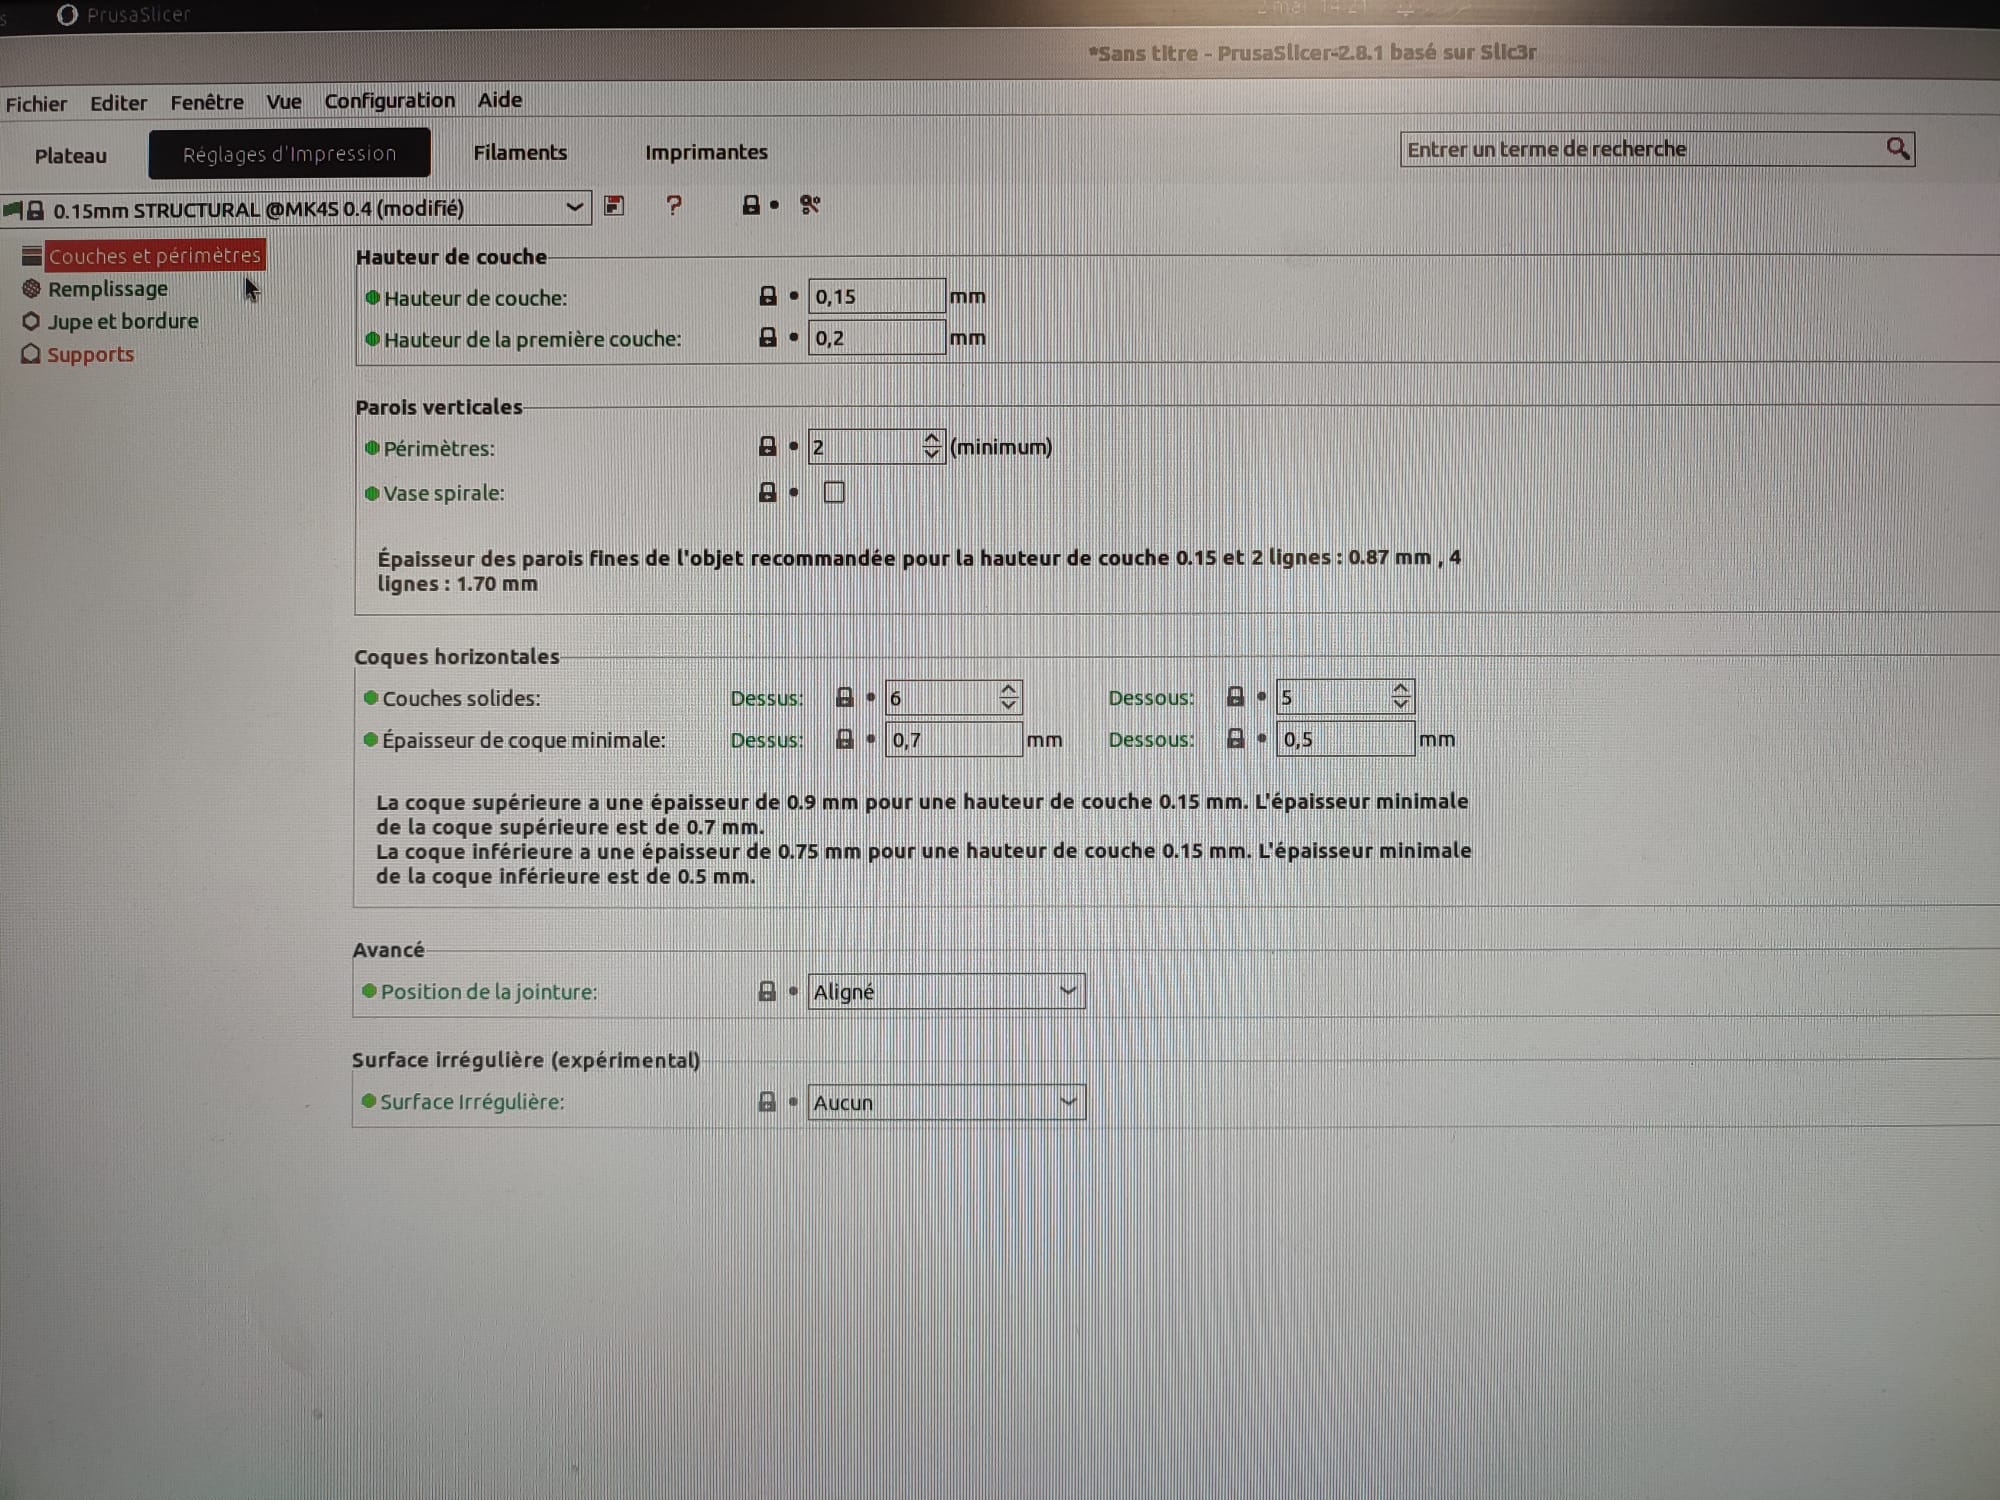Decrease the Dessus couches solides value
This screenshot has height=1500, width=2000.
coord(1009,705)
